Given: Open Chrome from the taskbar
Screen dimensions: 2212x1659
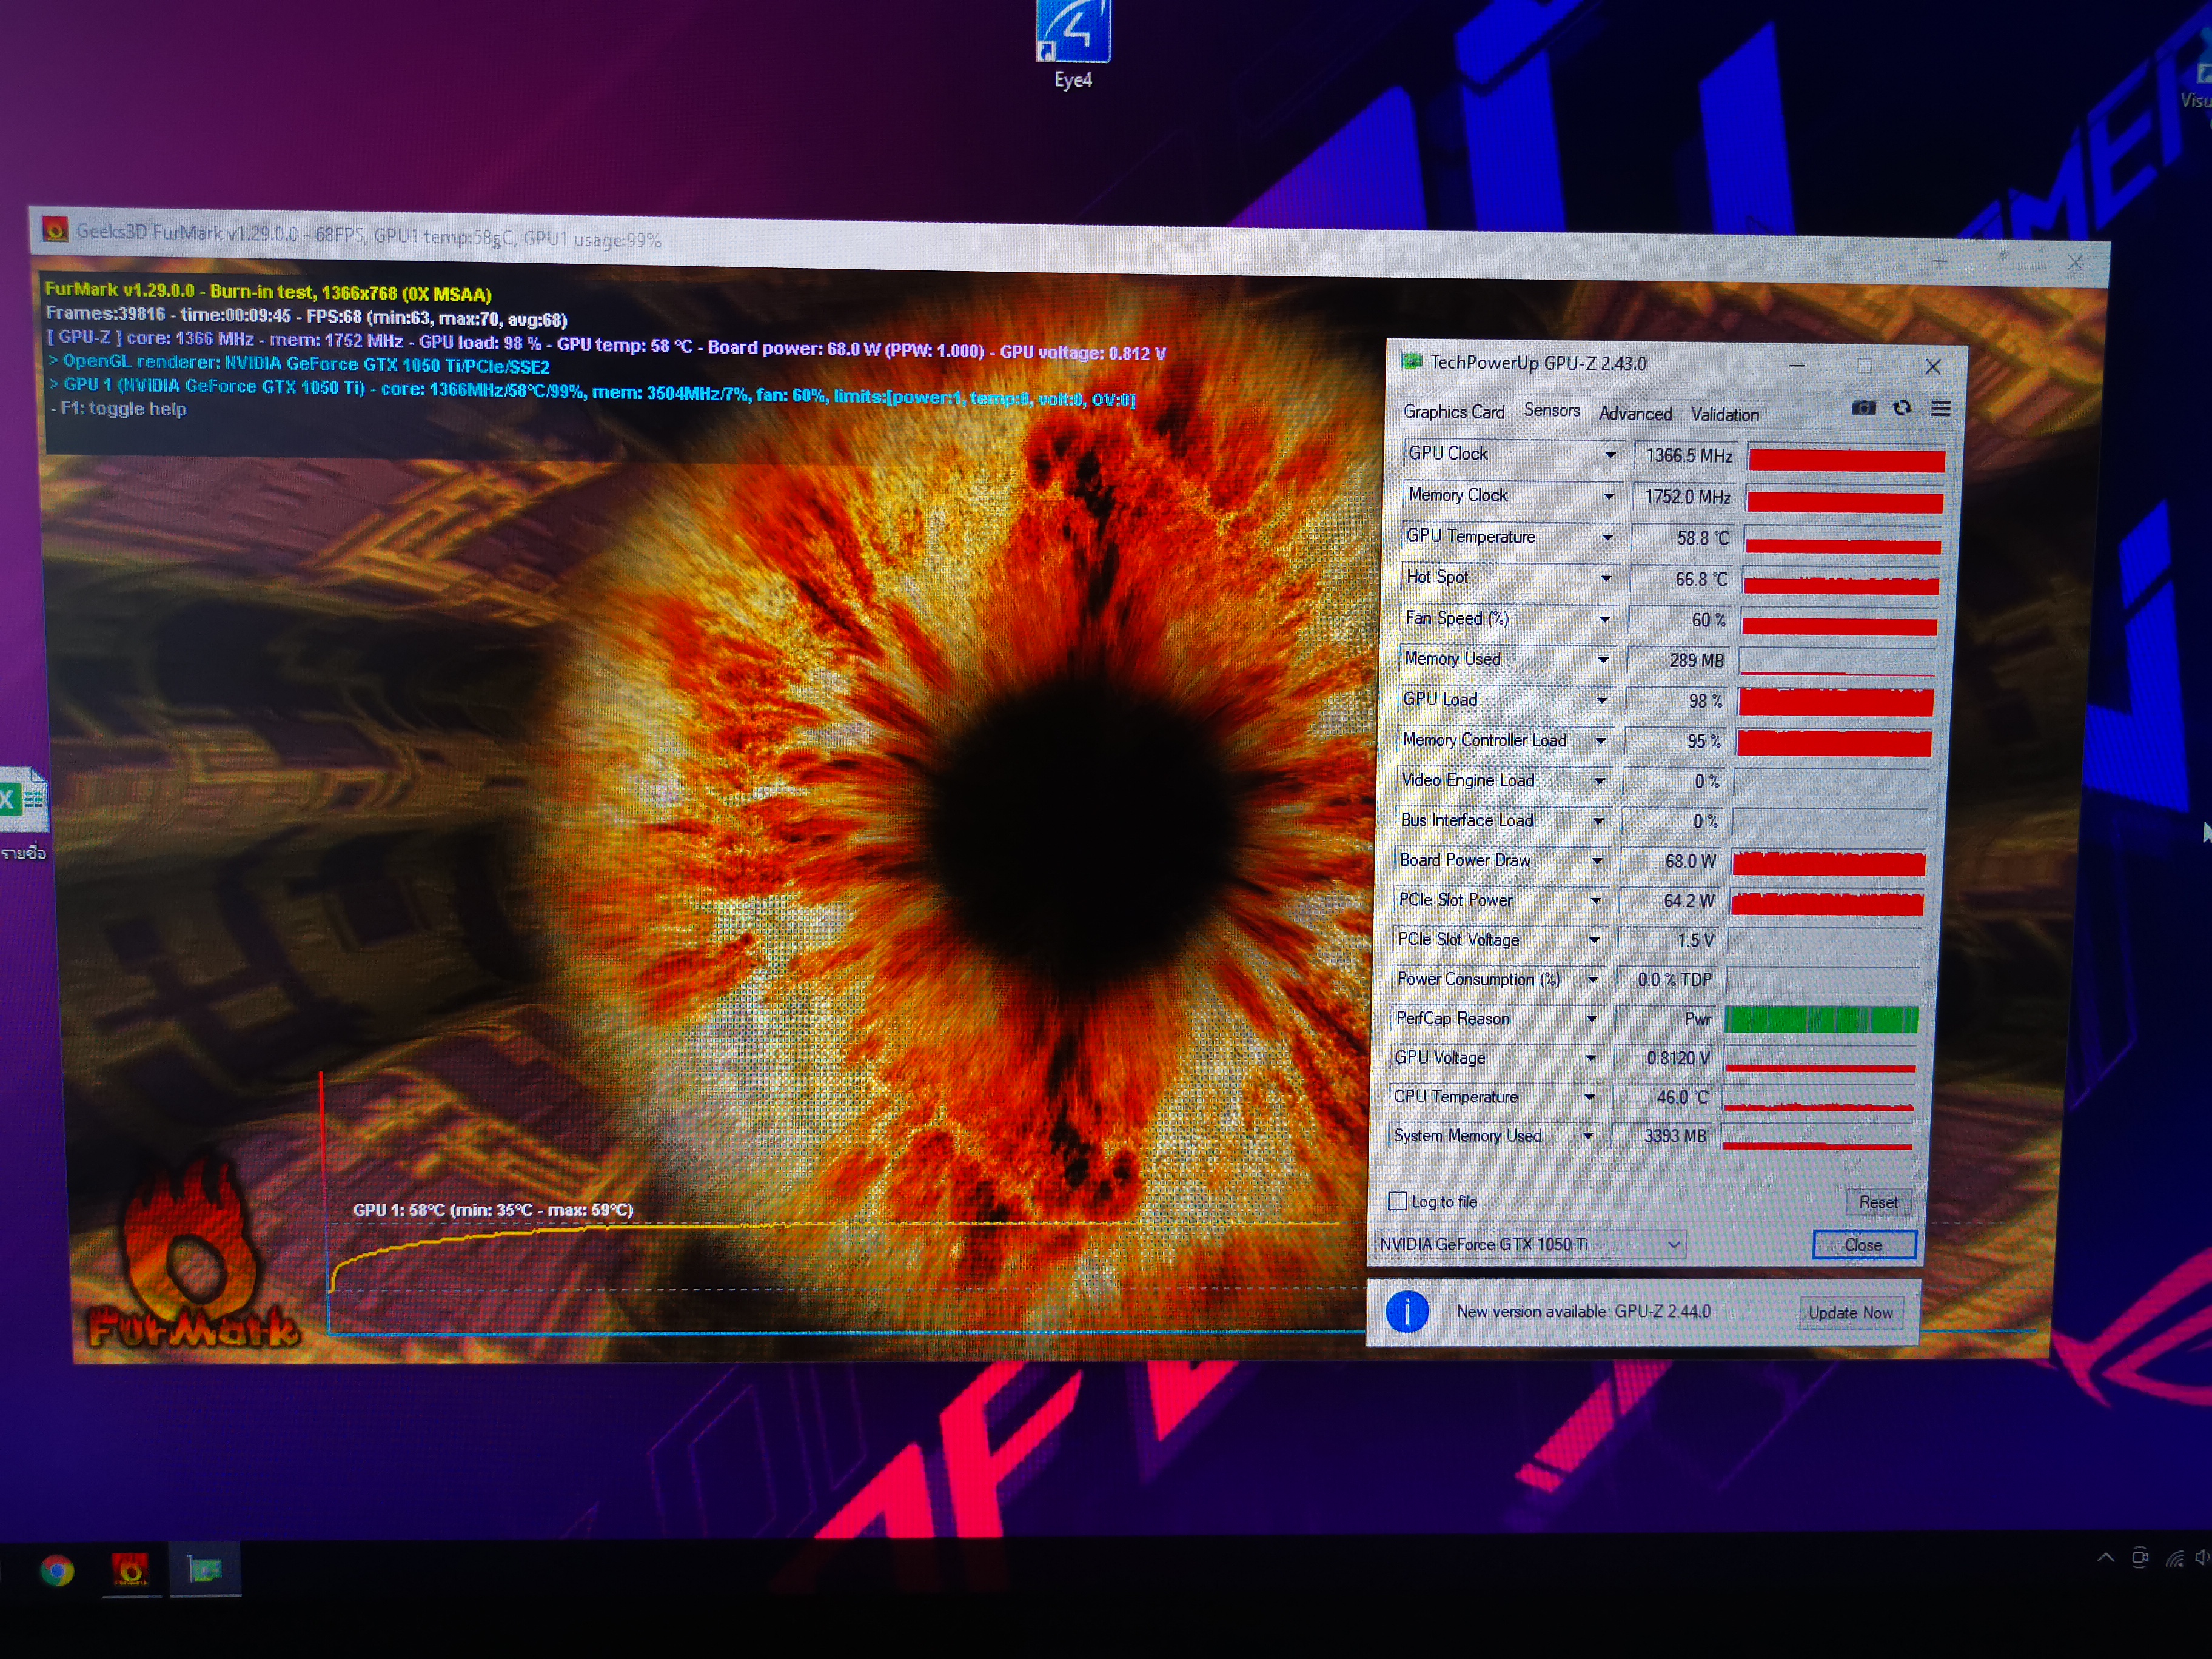Looking at the screenshot, I should click(57, 1571).
